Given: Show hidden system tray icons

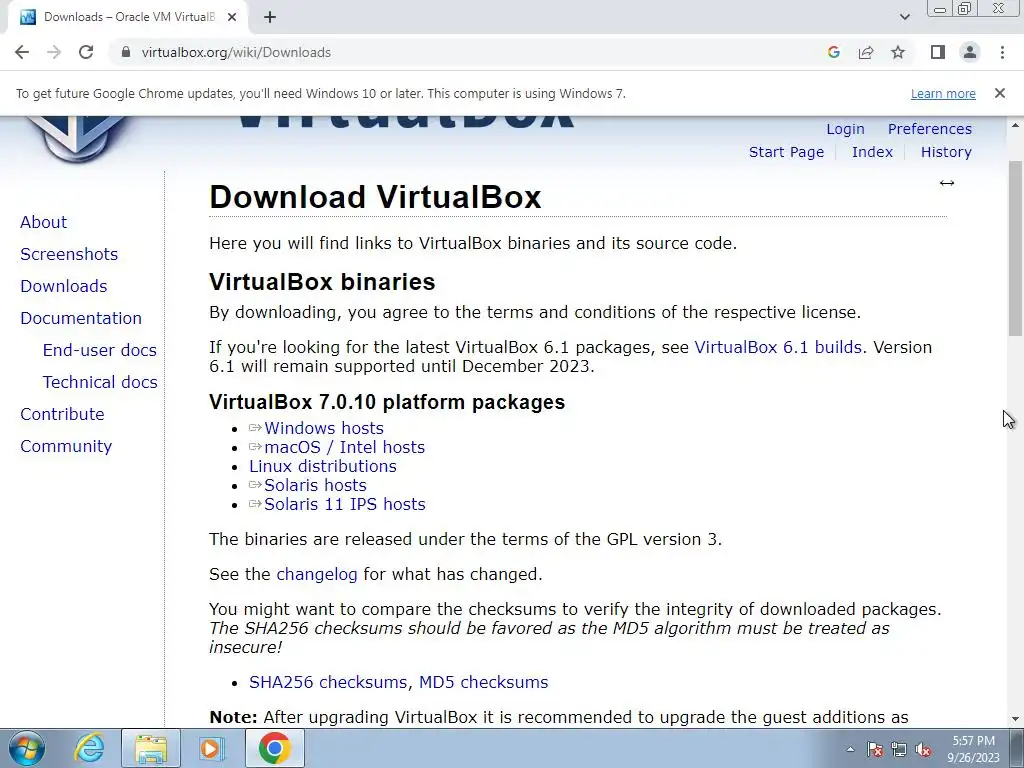Looking at the screenshot, I should [850, 749].
